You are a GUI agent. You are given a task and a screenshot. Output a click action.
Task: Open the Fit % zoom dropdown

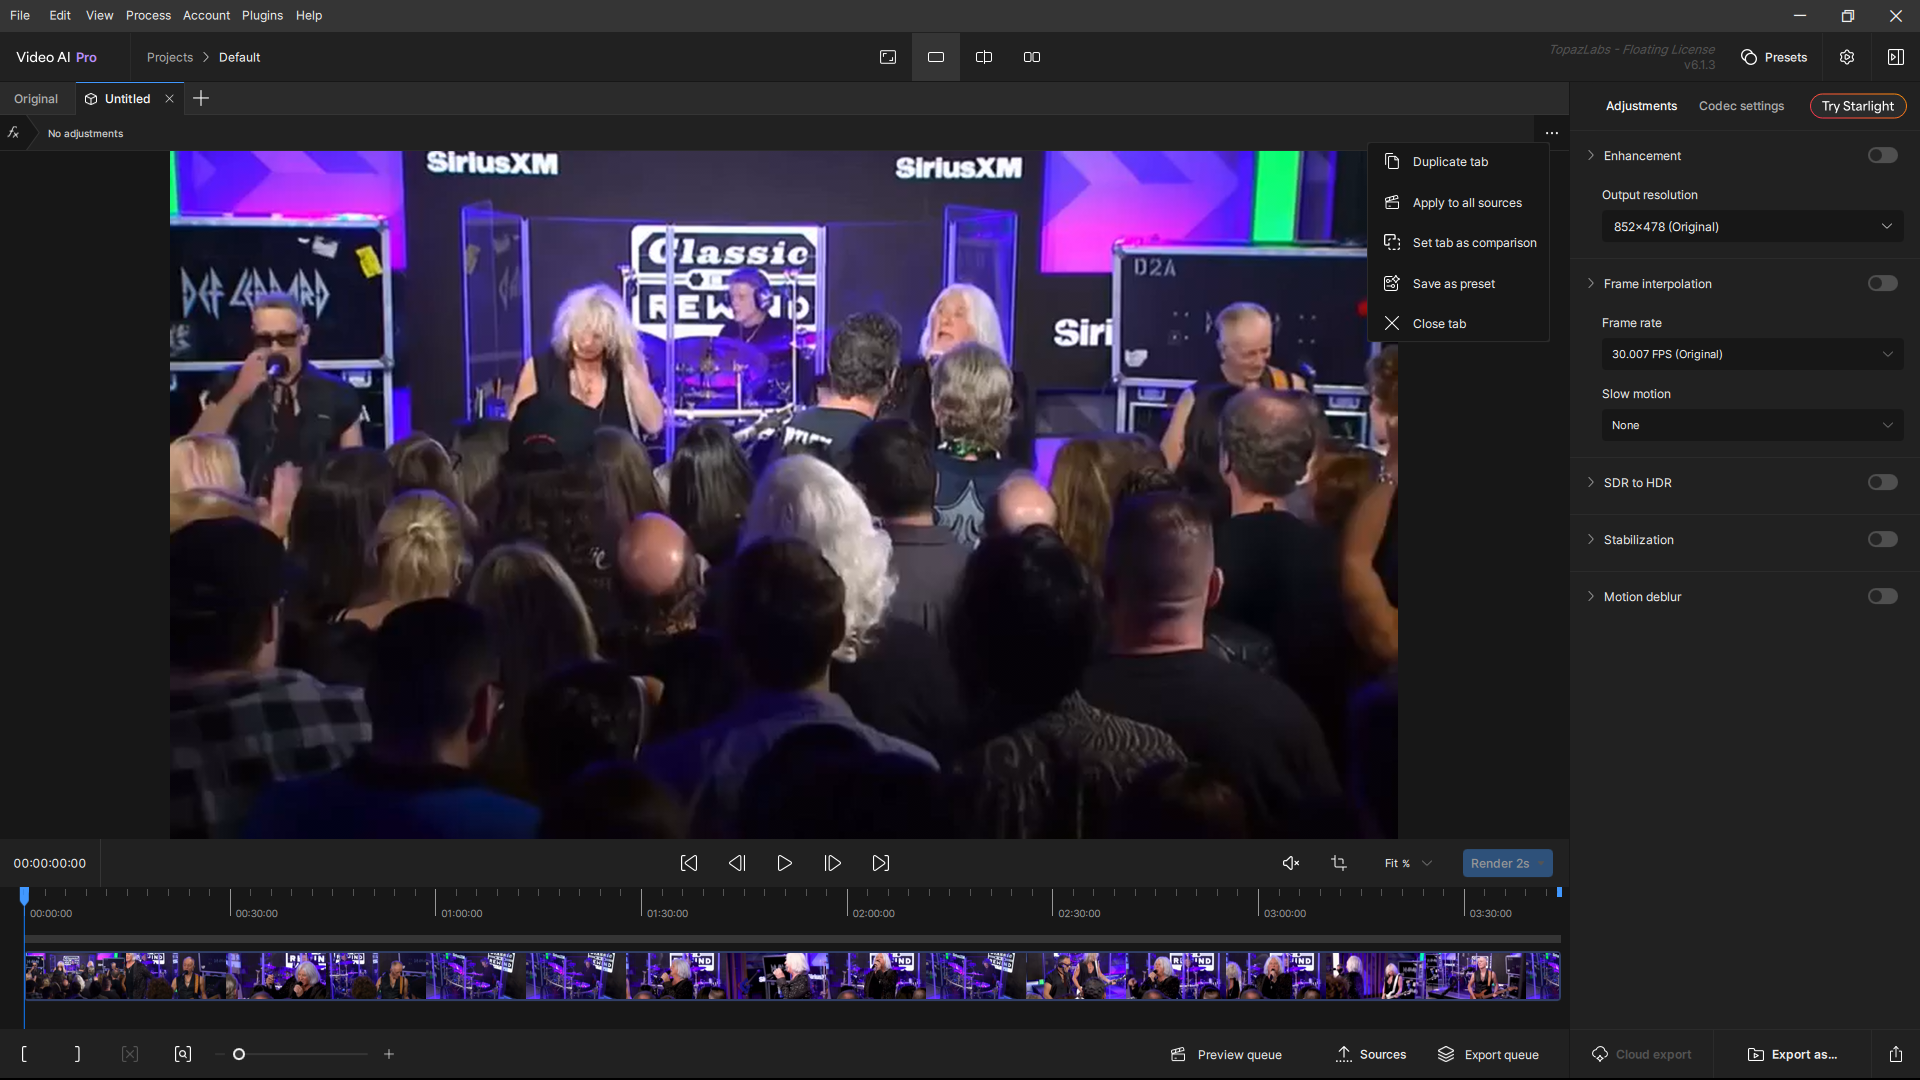1408,863
